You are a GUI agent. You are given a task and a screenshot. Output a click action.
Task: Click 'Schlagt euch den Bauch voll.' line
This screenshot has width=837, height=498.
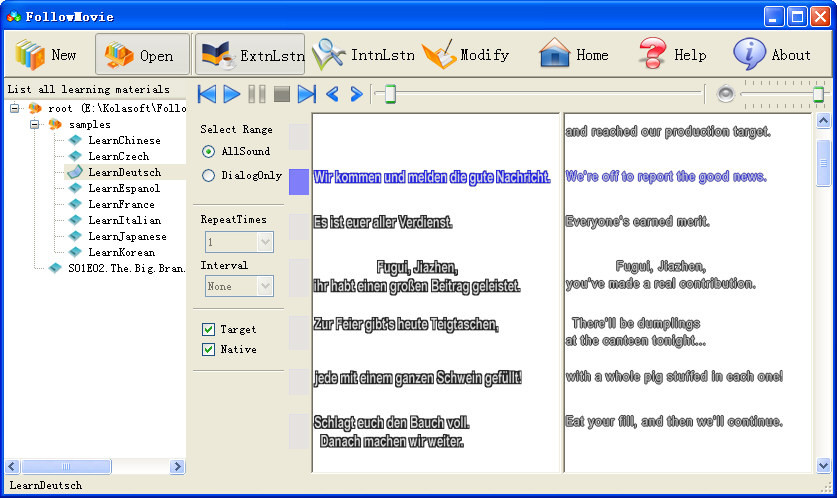391,423
